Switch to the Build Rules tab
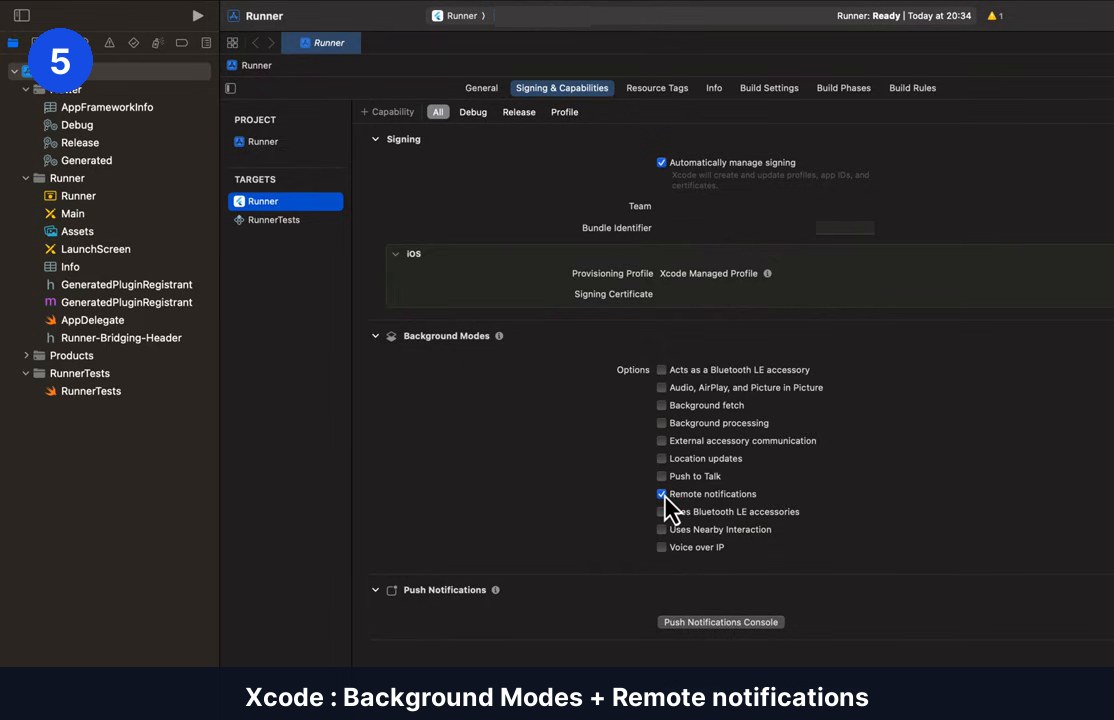Image resolution: width=1114 pixels, height=720 pixels. click(x=912, y=88)
